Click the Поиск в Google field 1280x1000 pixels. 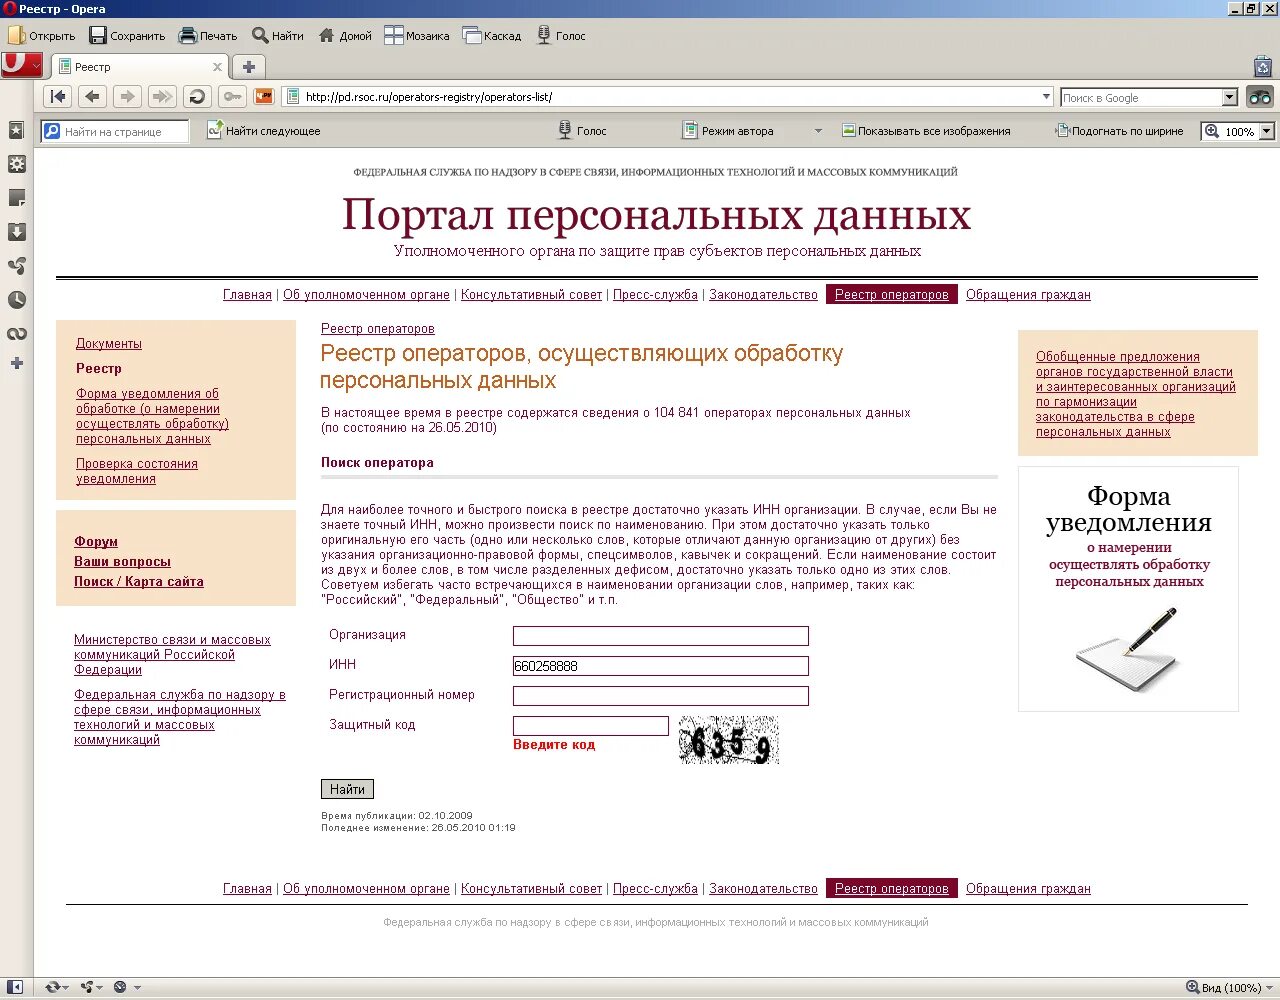pyautogui.click(x=1141, y=97)
